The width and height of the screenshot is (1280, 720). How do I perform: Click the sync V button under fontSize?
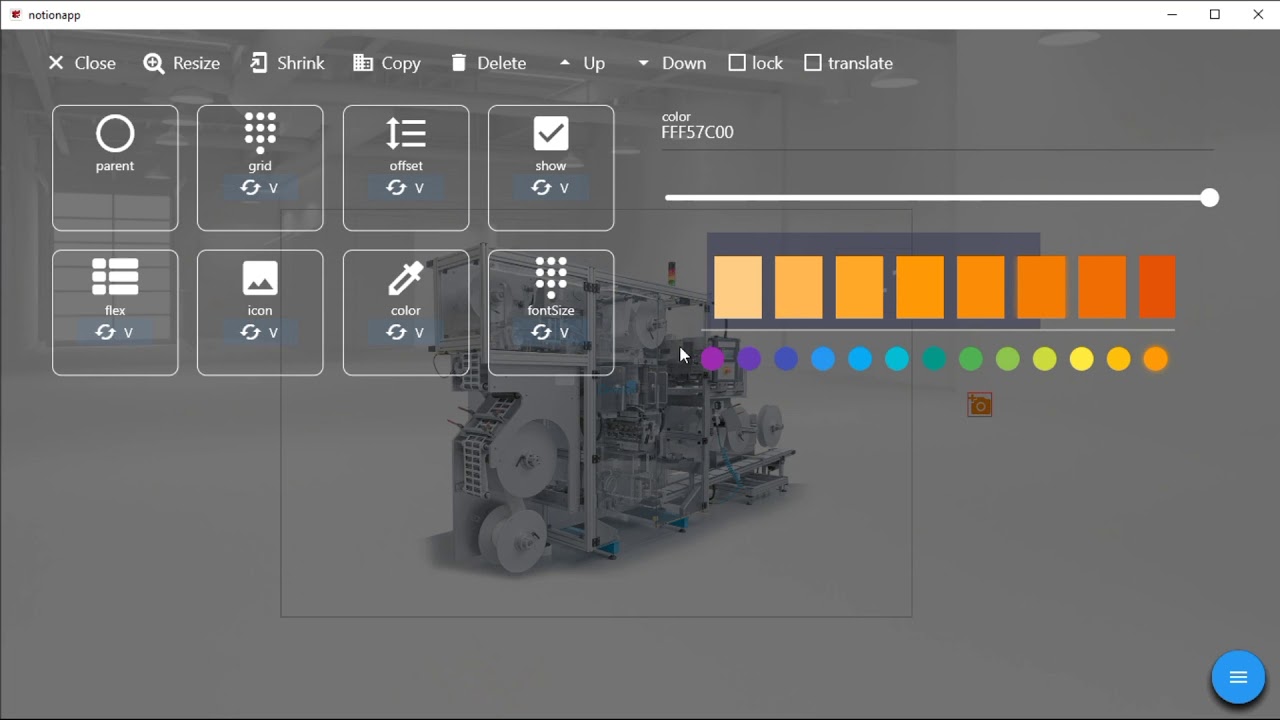pos(551,332)
